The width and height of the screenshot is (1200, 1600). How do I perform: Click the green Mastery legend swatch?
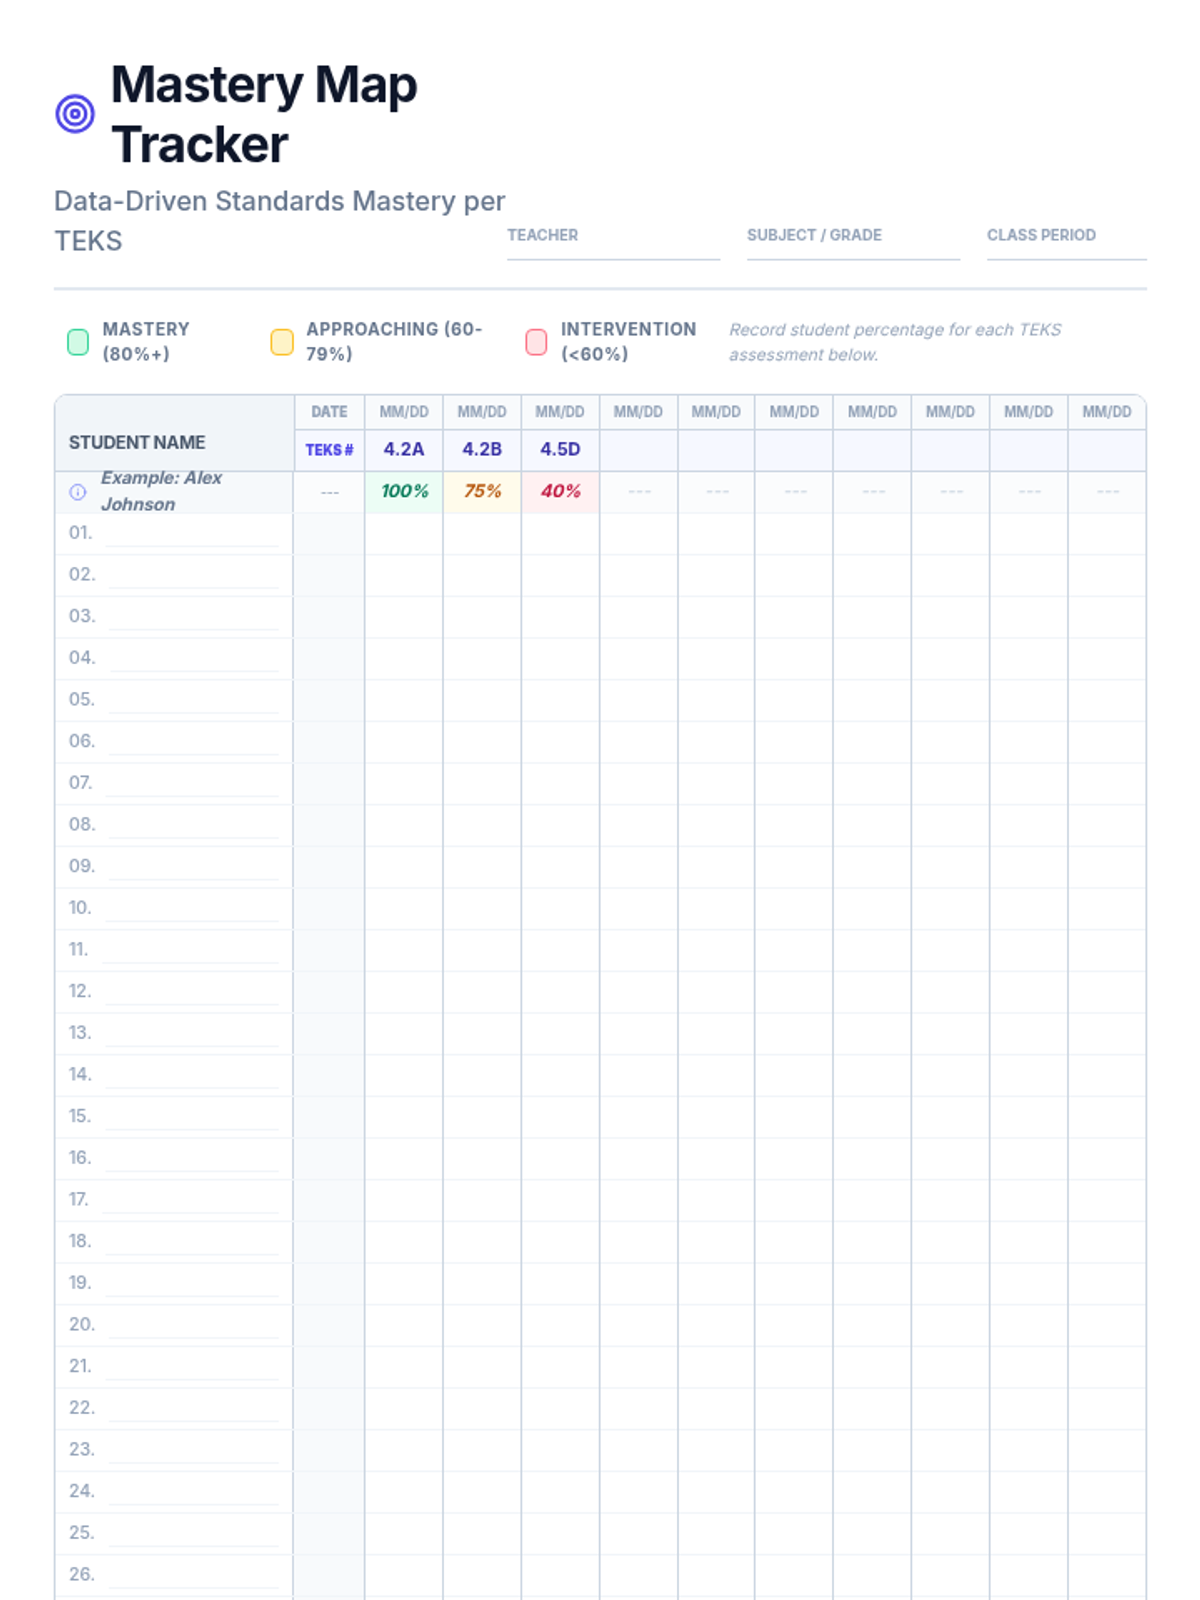(78, 342)
